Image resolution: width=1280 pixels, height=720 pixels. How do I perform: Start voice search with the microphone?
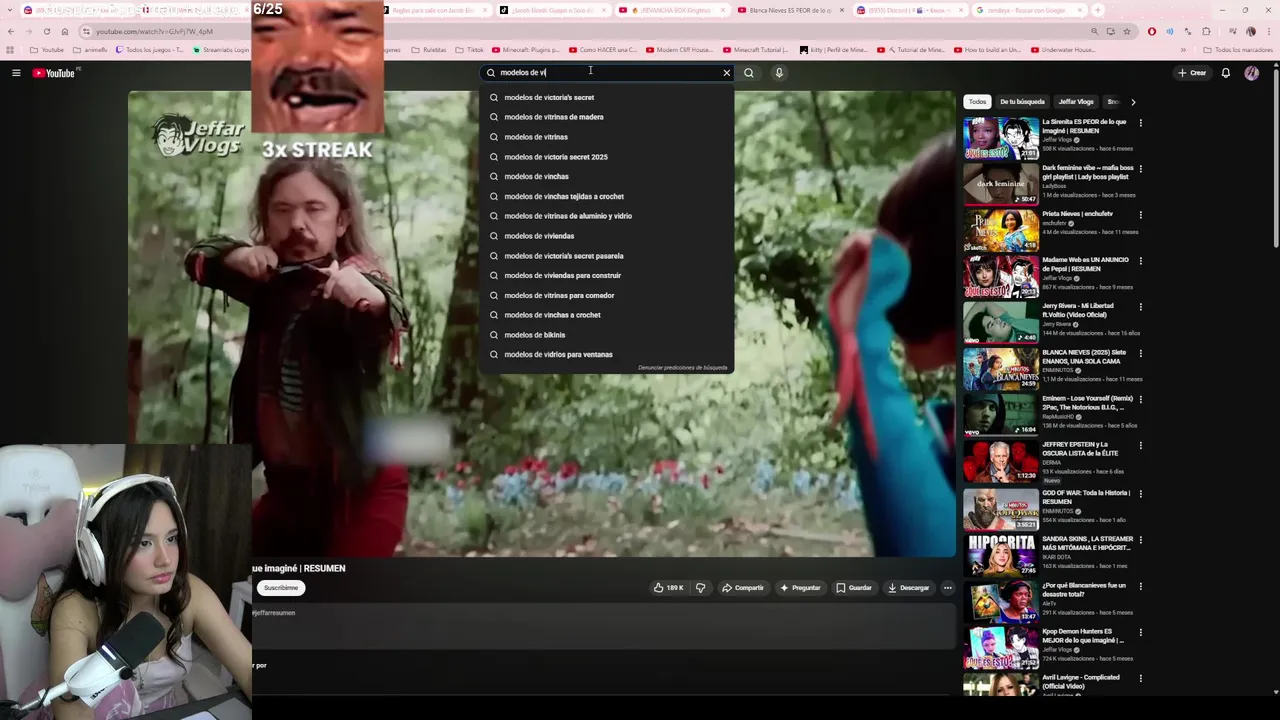tap(779, 73)
